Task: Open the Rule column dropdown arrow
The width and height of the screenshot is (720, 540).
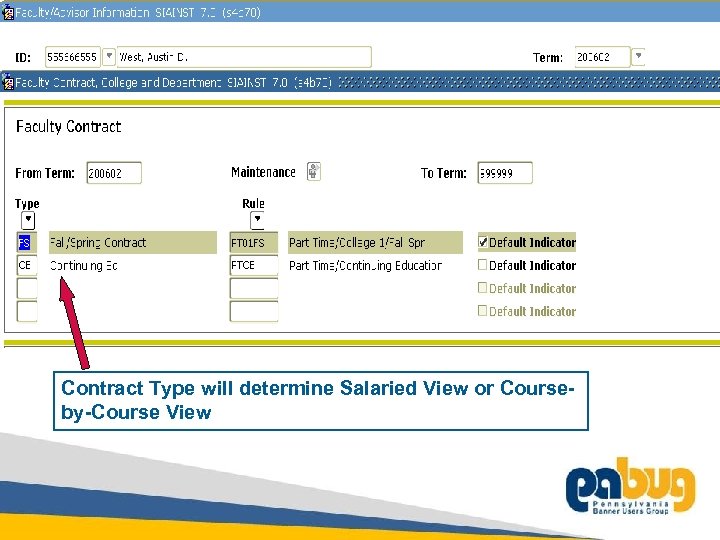Action: pos(257,220)
